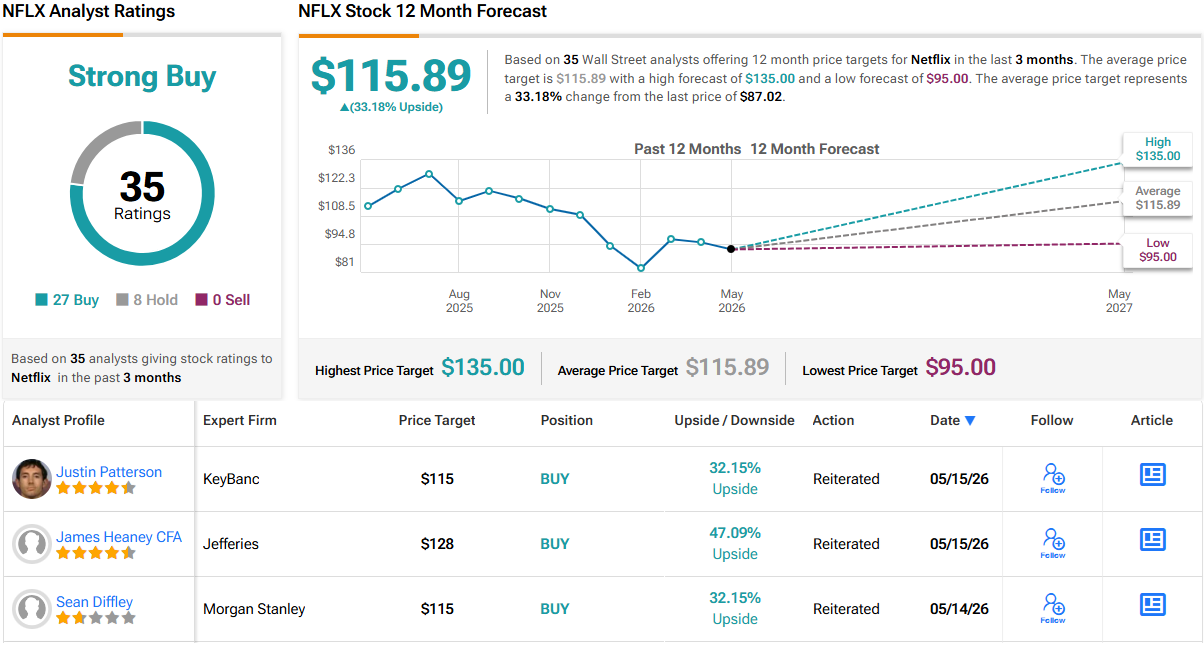Open article for Morgan Stanley rating

click(x=1153, y=605)
